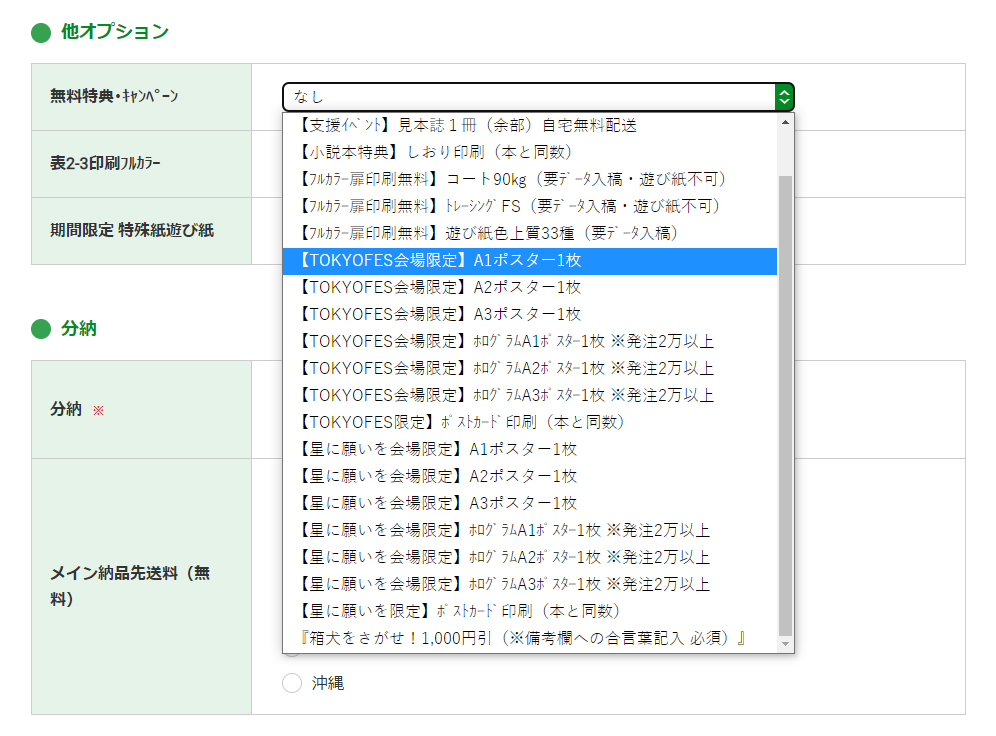Choose TOKYOFES ホログラムA1ポスター1枚 option
Viewport: 996px width, 736px height.
(x=530, y=342)
